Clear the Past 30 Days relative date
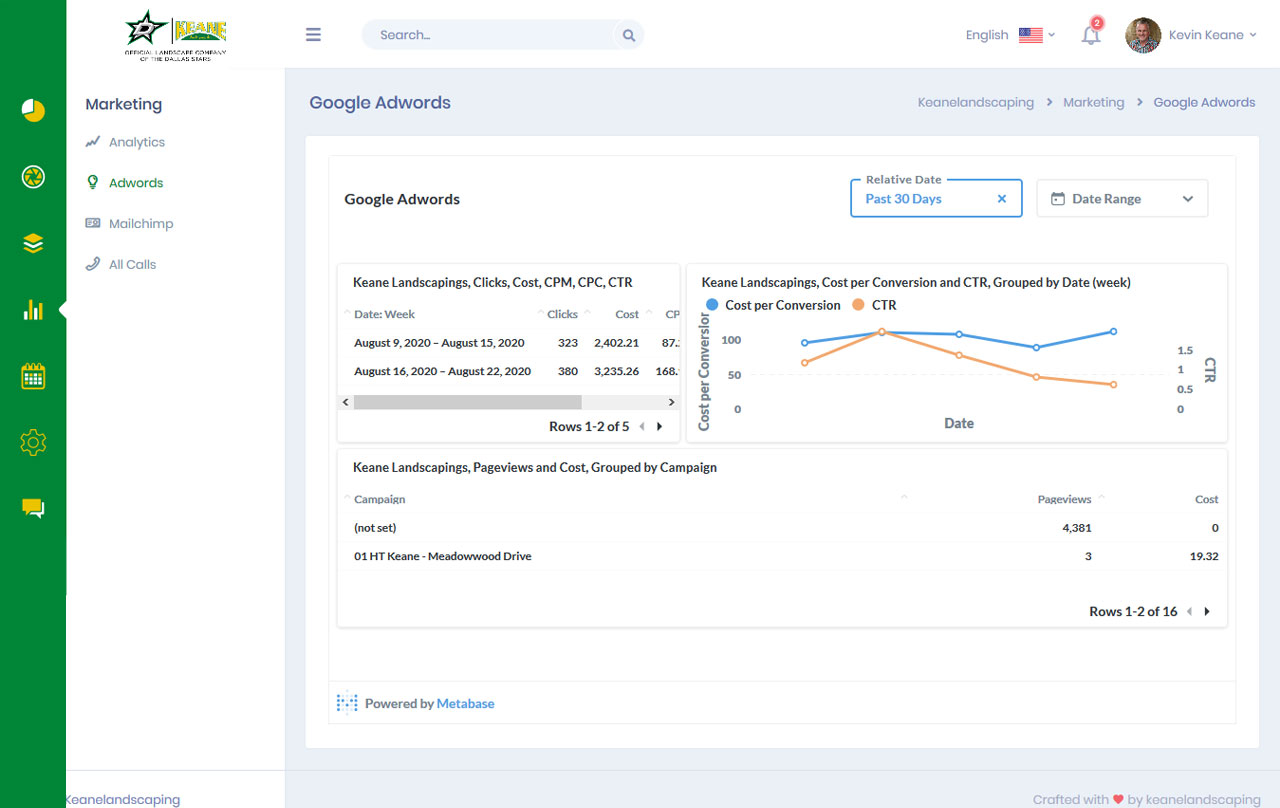This screenshot has height=808, width=1280. (x=1002, y=199)
